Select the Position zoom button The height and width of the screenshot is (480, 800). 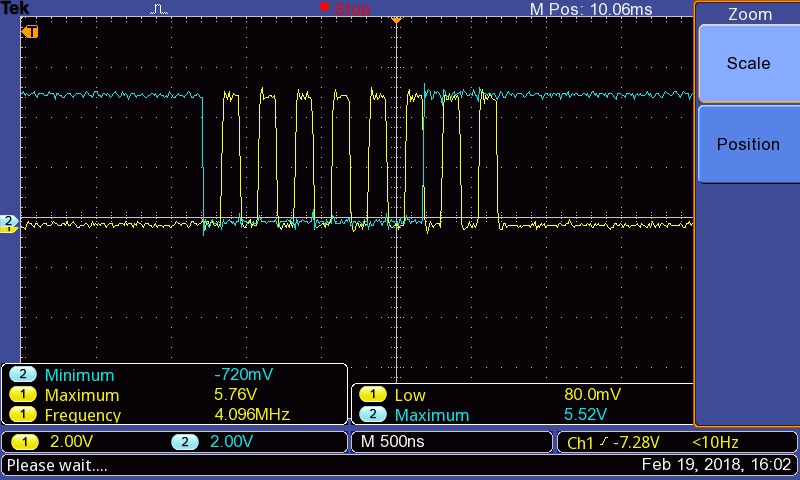click(748, 144)
